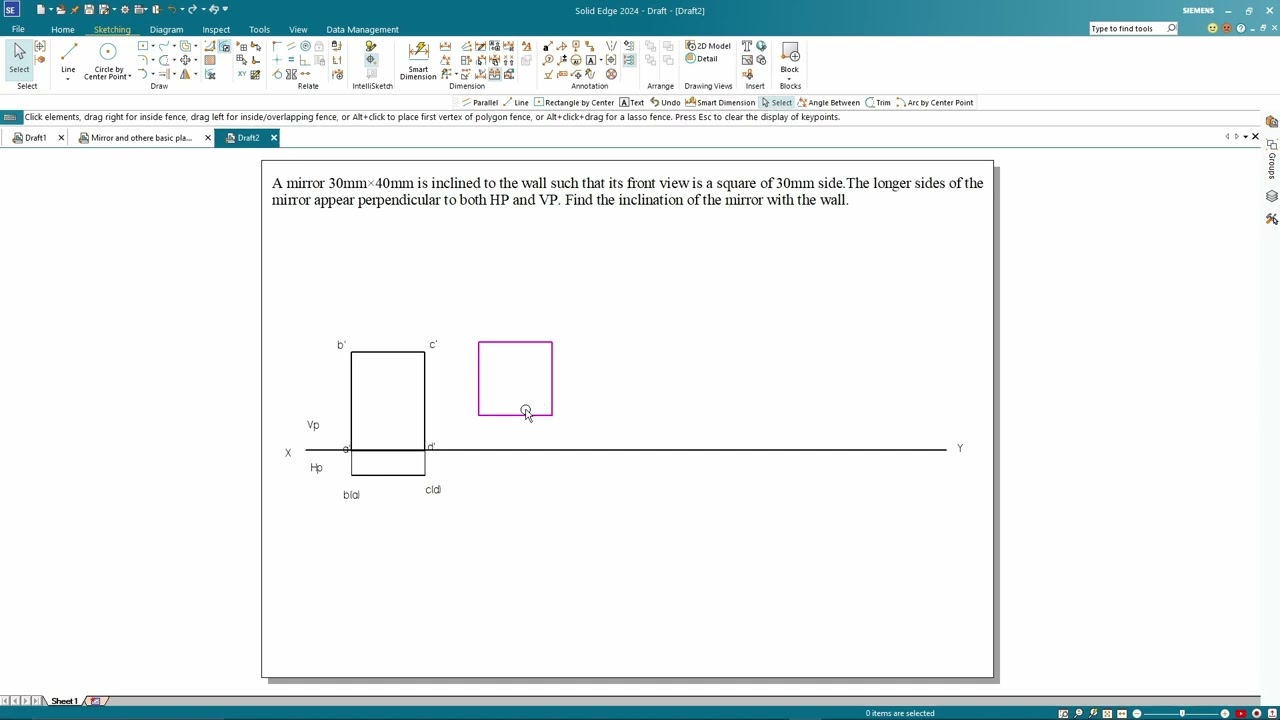Screen dimensions: 1280x720
Task: Click the document tabs list dropdown arrow
Action: pyautogui.click(x=1245, y=137)
